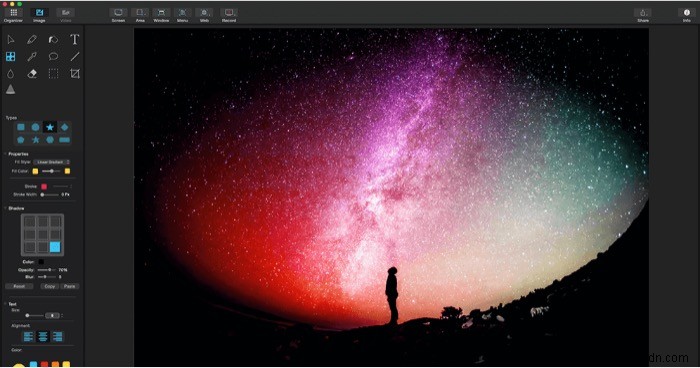This screenshot has height=368, width=700.
Task: Open the Info panel
Action: [x=687, y=15]
